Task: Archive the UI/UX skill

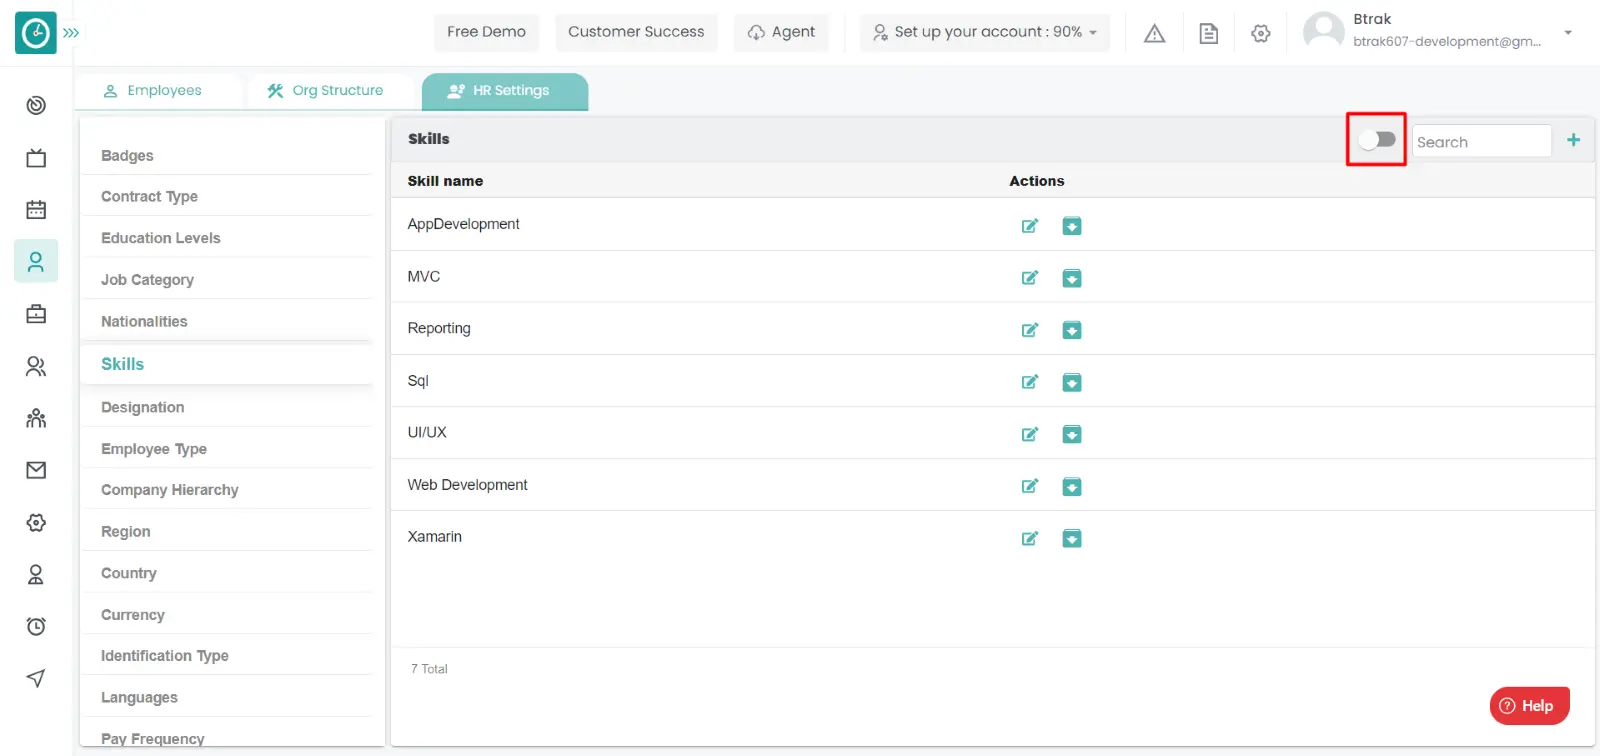Action: tap(1071, 434)
